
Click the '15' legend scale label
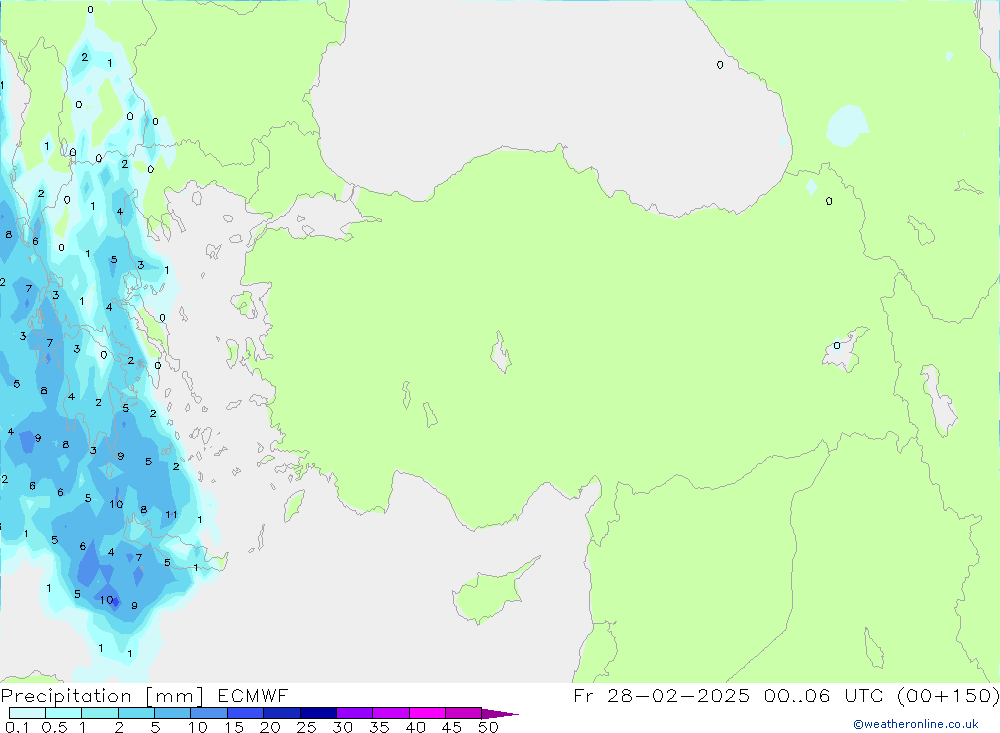(x=233, y=727)
